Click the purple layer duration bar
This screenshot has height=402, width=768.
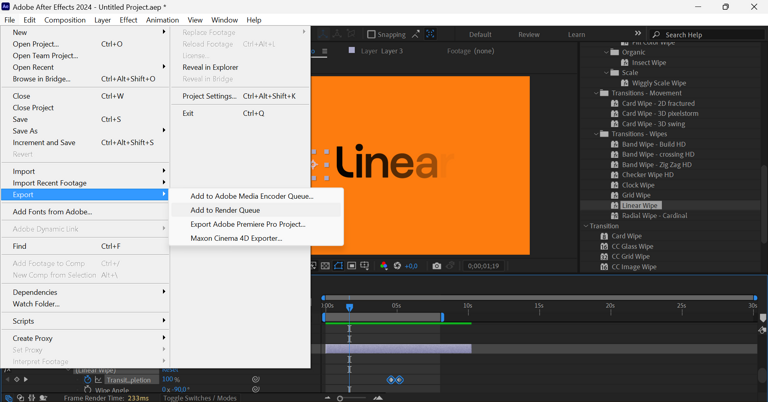click(x=398, y=349)
